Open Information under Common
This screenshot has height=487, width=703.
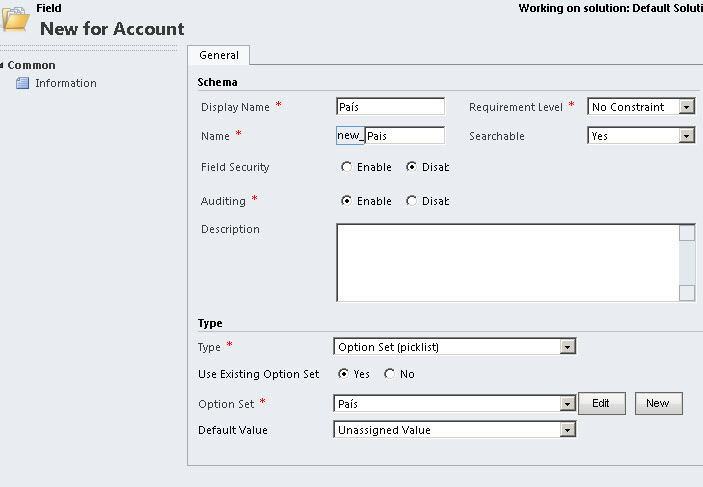(66, 83)
